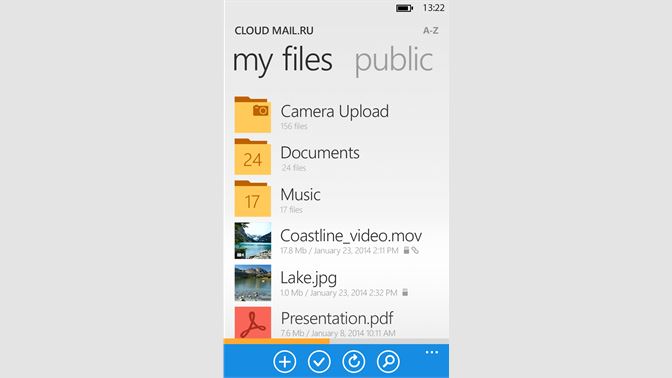This screenshot has height=378, width=672.
Task: Tap the Music folder name
Action: pyautogui.click(x=300, y=195)
